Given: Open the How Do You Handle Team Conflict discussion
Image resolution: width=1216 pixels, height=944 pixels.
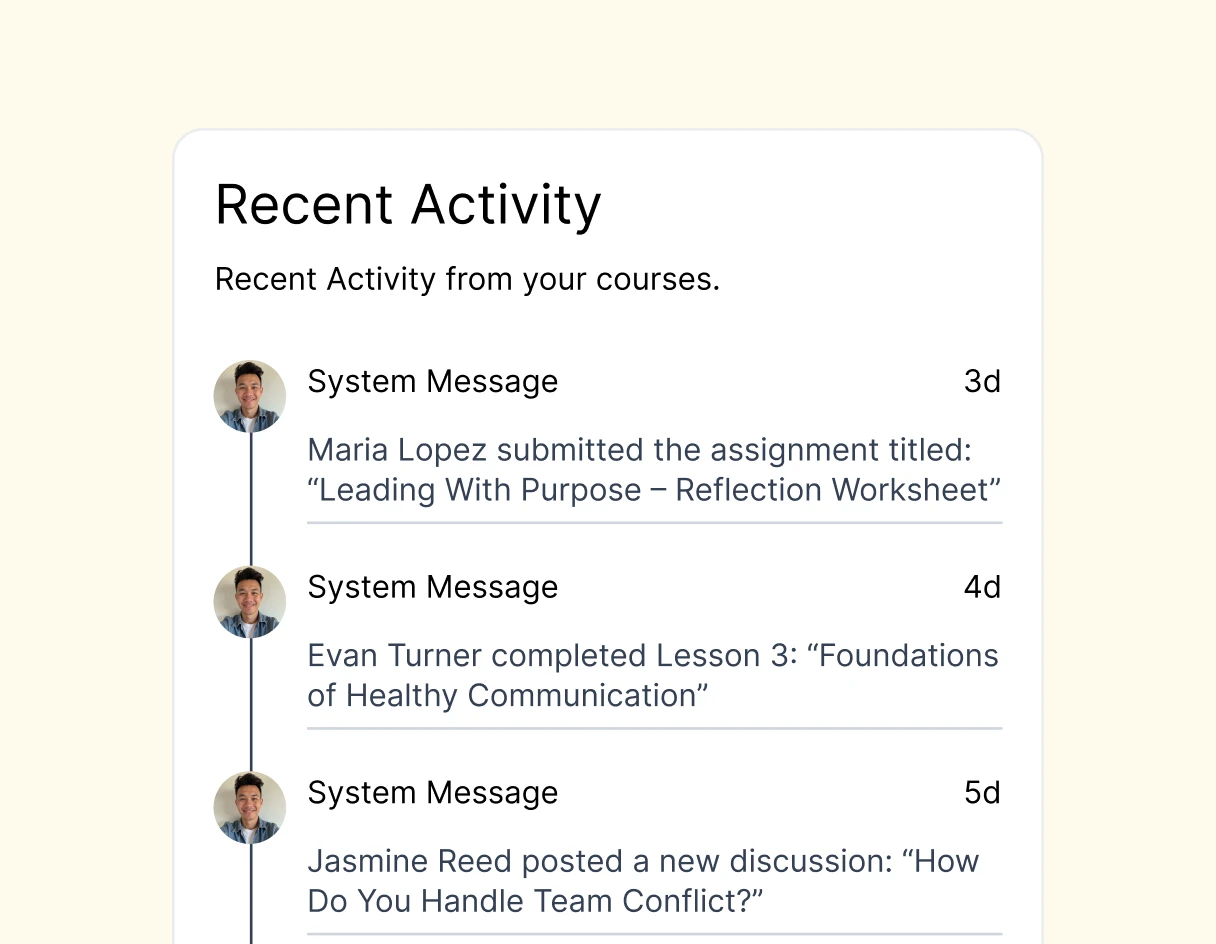Looking at the screenshot, I should tap(643, 861).
